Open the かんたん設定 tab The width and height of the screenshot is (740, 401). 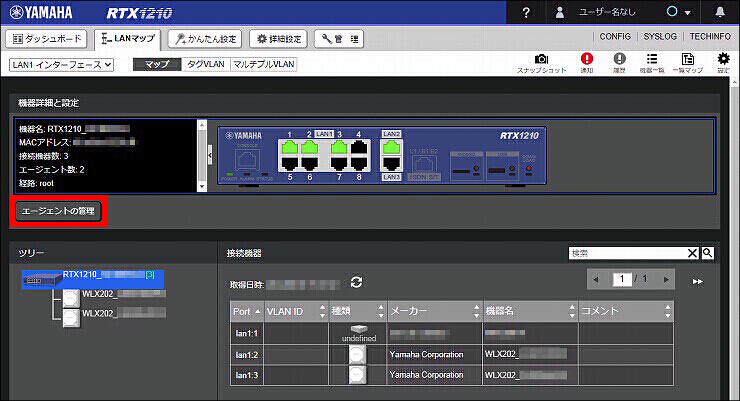[205, 39]
